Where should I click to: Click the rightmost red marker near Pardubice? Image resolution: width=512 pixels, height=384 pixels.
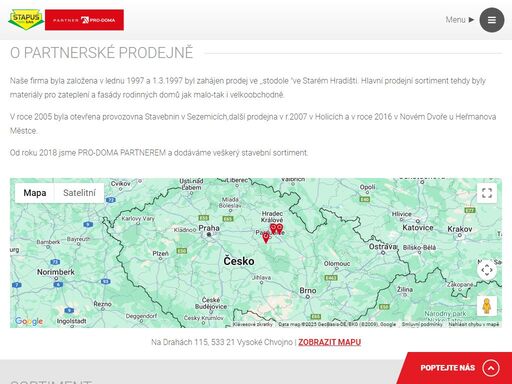pyautogui.click(x=280, y=229)
